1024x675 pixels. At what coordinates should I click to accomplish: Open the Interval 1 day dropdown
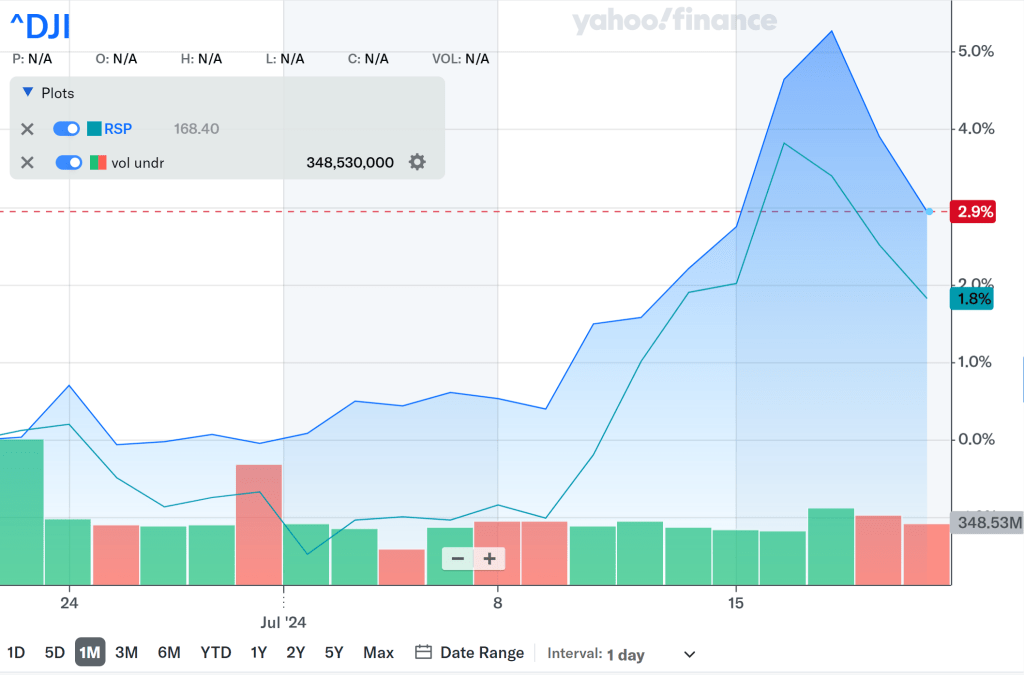pyautogui.click(x=625, y=654)
